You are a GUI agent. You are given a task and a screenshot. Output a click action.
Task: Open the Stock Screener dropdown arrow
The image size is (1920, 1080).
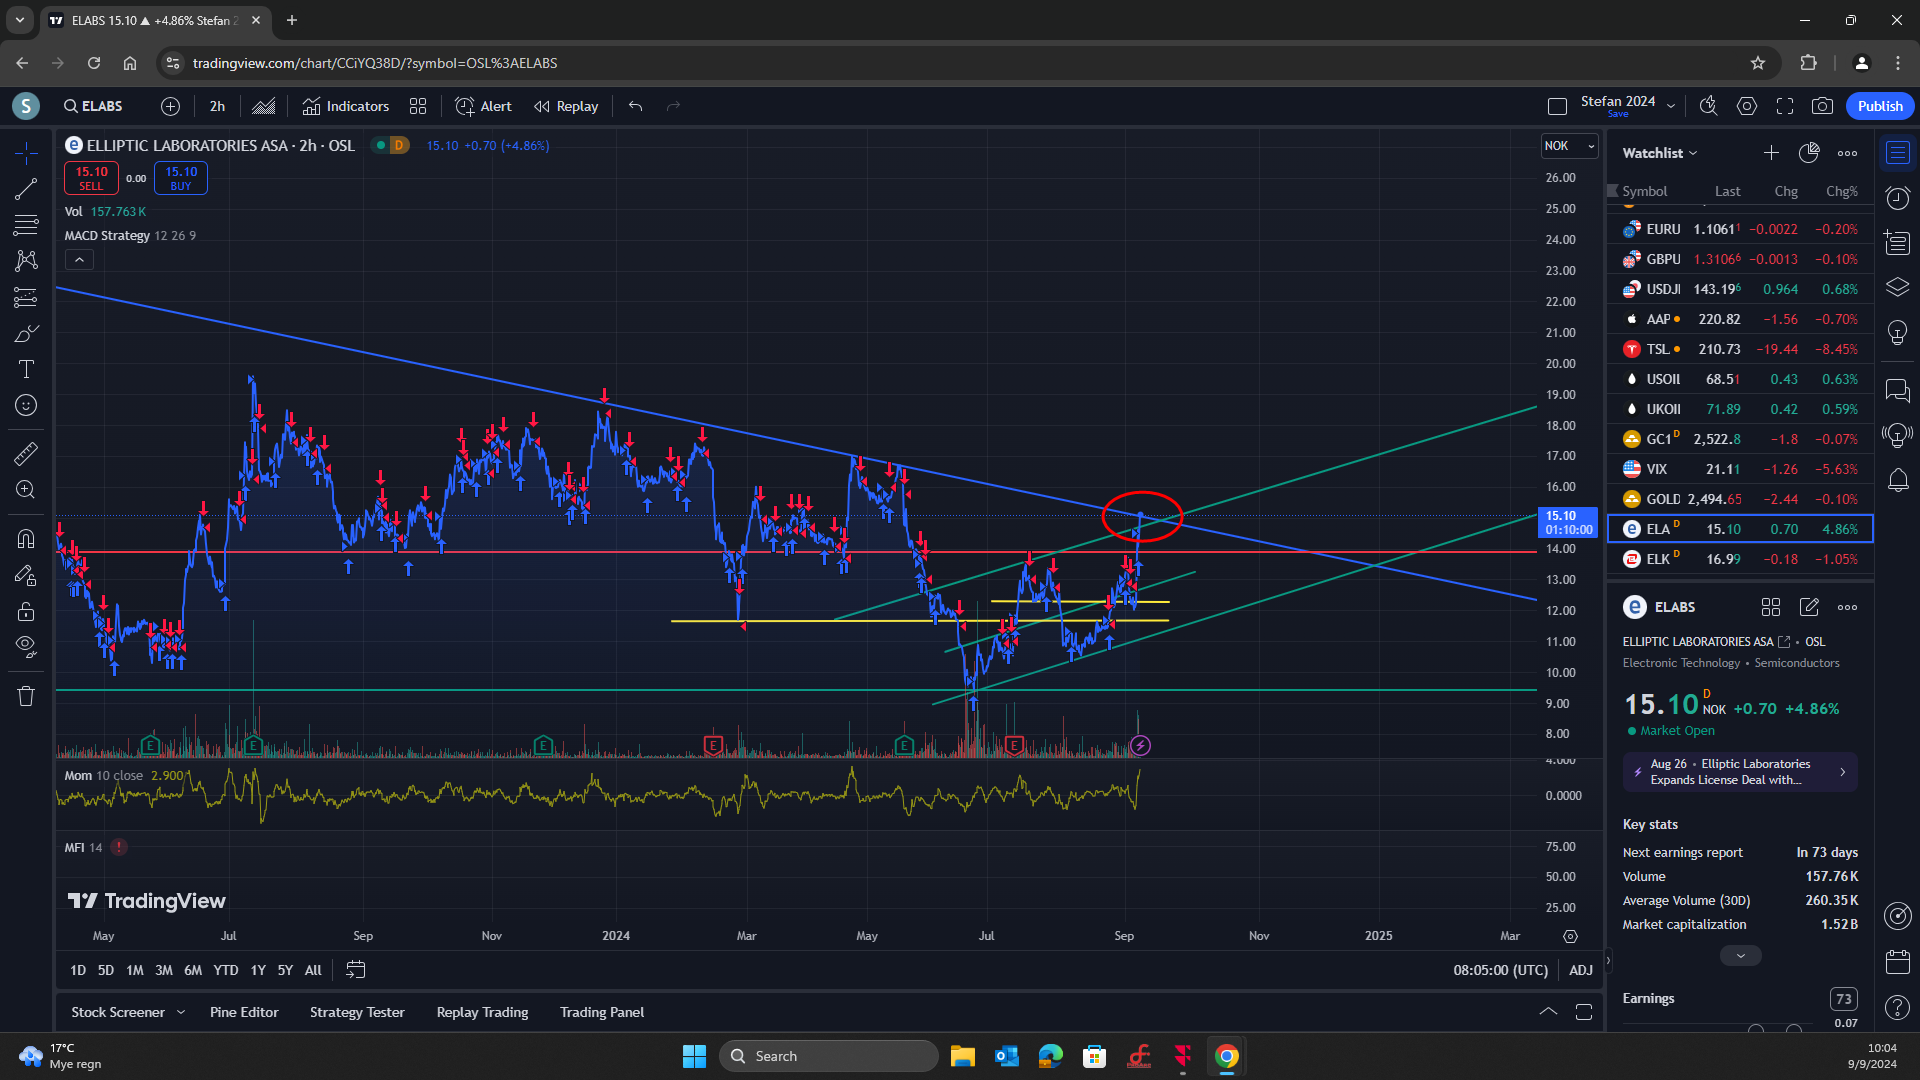coord(181,1012)
